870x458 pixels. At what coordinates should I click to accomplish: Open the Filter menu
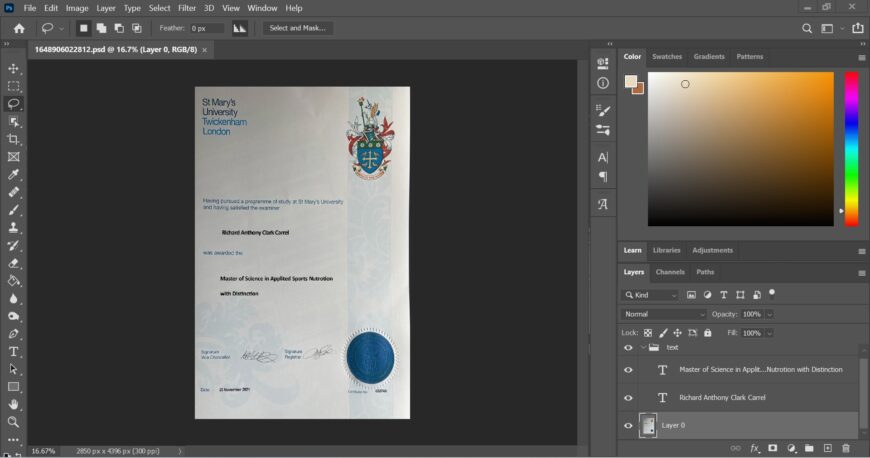click(186, 8)
